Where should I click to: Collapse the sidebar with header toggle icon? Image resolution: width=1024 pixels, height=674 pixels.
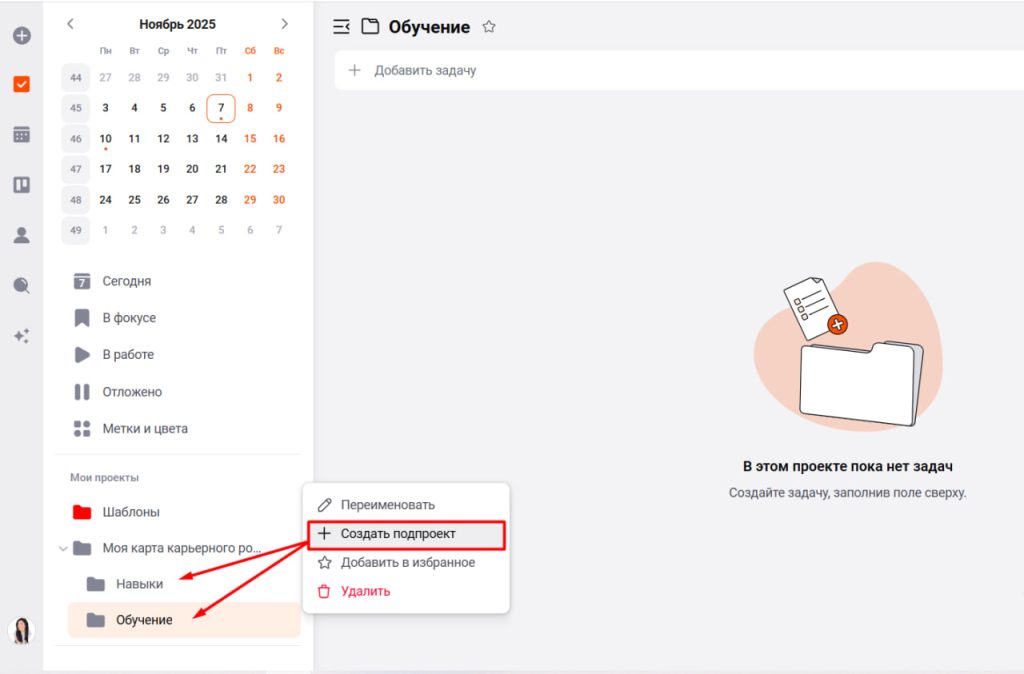pyautogui.click(x=341, y=27)
